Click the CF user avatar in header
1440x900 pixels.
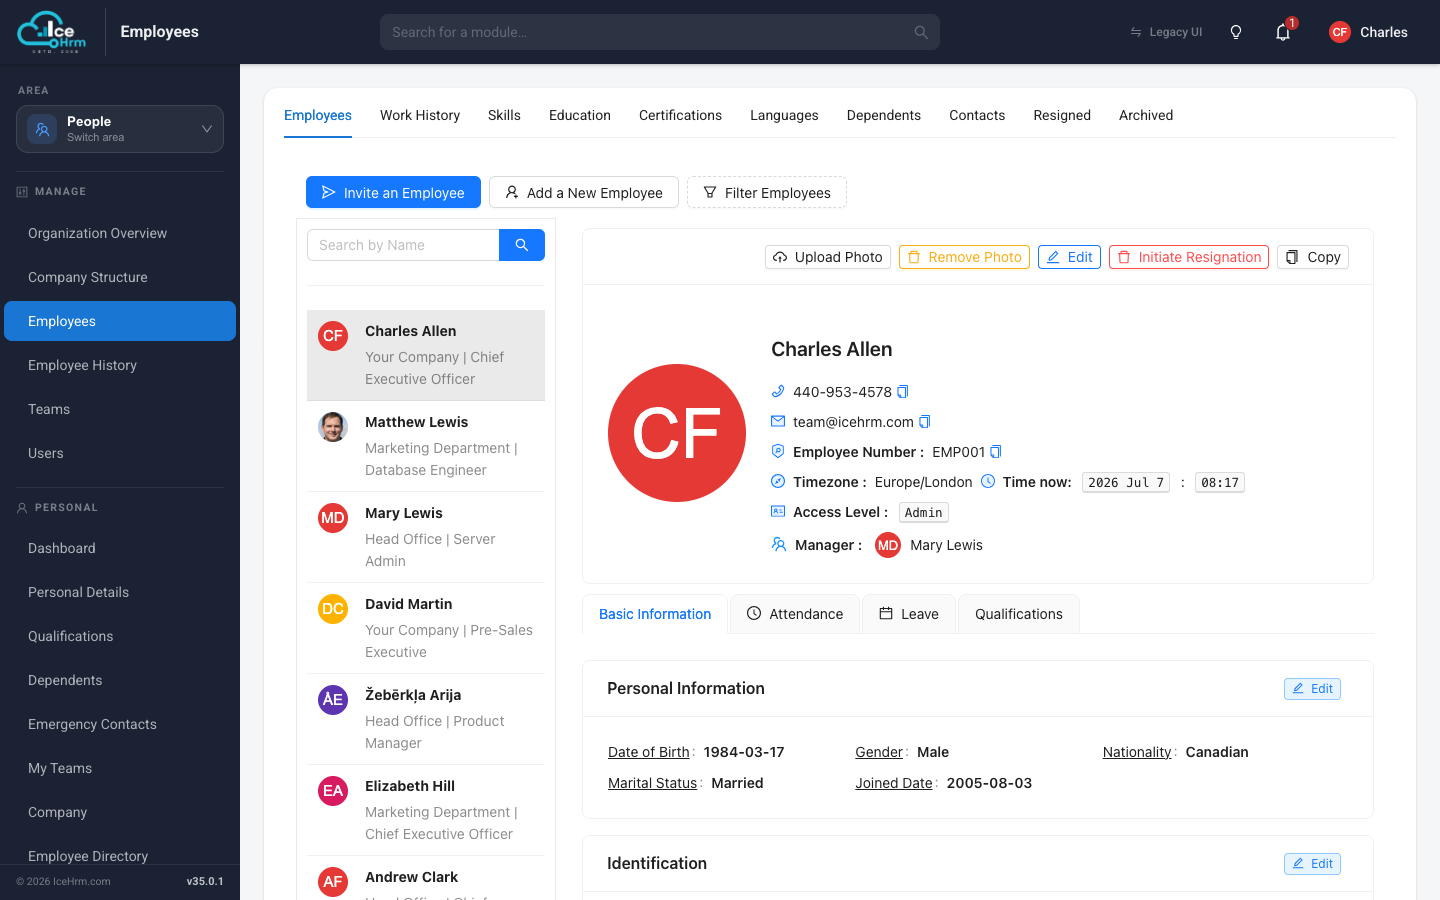[x=1340, y=32]
